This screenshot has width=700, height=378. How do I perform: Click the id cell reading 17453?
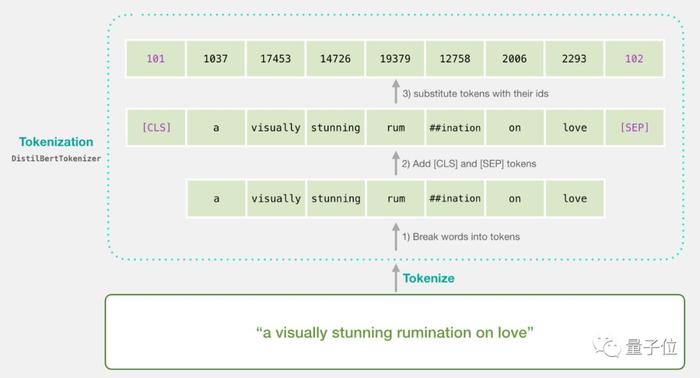(275, 58)
